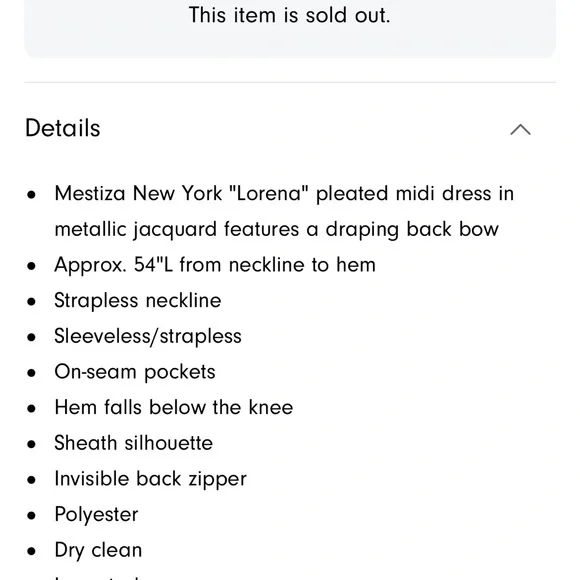This screenshot has width=580, height=580.
Task: Click the 'Hem falls below the knee' item
Action: pos(174,407)
